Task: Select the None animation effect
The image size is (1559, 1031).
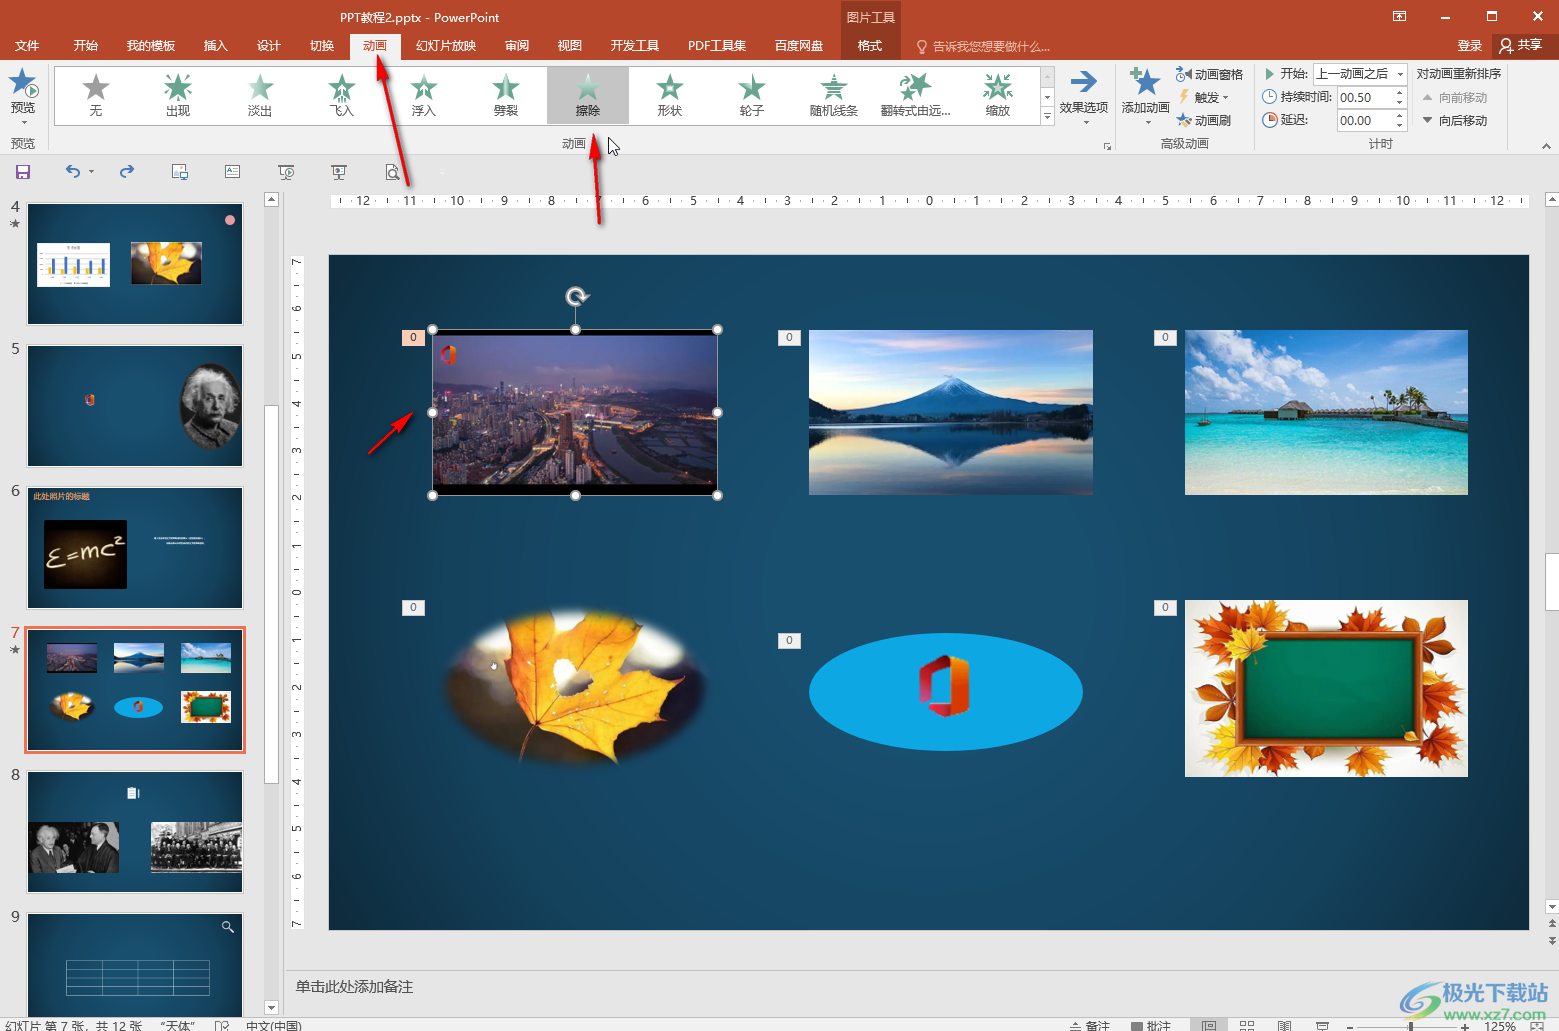Action: [96, 95]
